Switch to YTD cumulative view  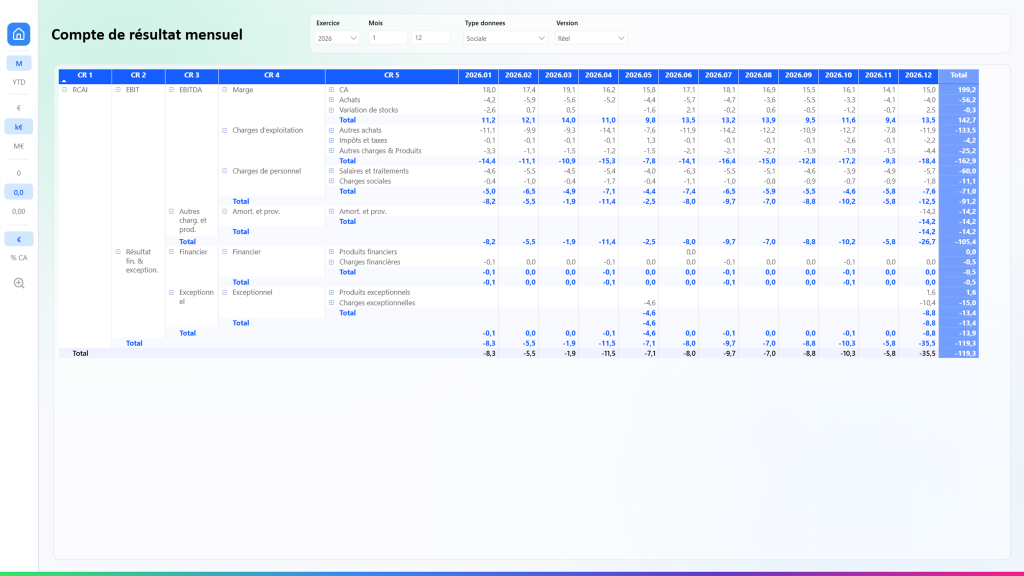coord(19,82)
